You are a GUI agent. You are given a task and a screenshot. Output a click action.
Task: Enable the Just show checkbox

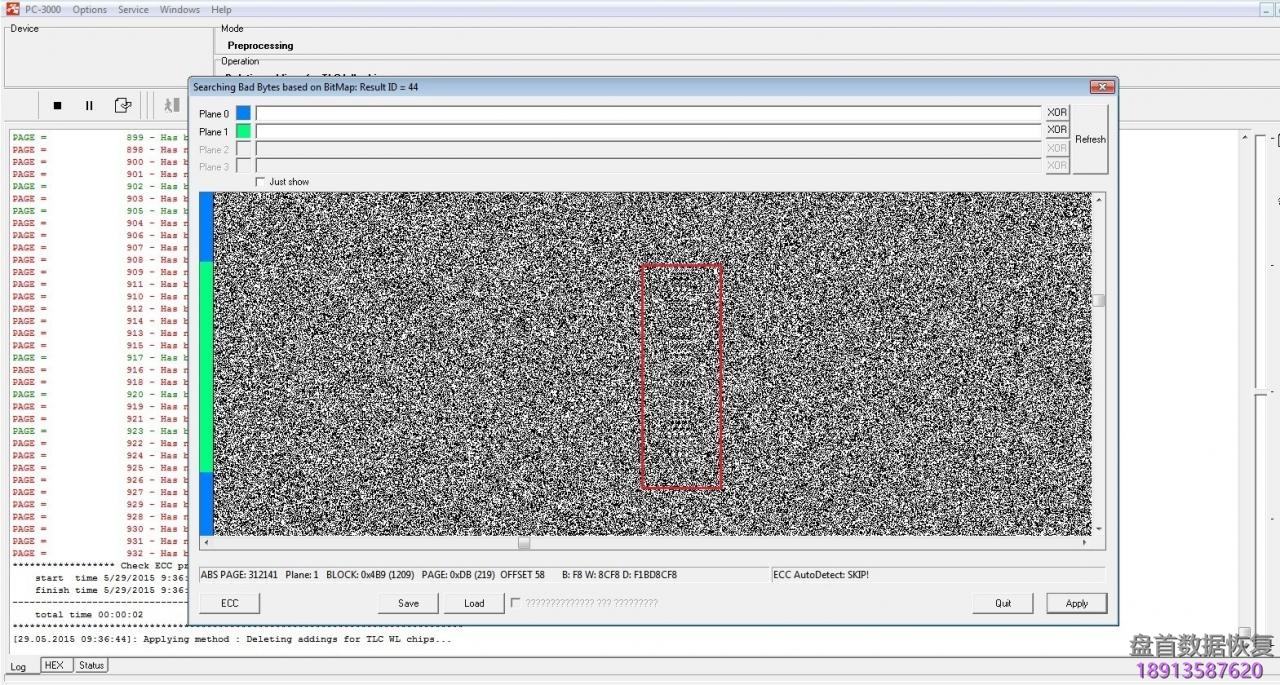click(261, 182)
